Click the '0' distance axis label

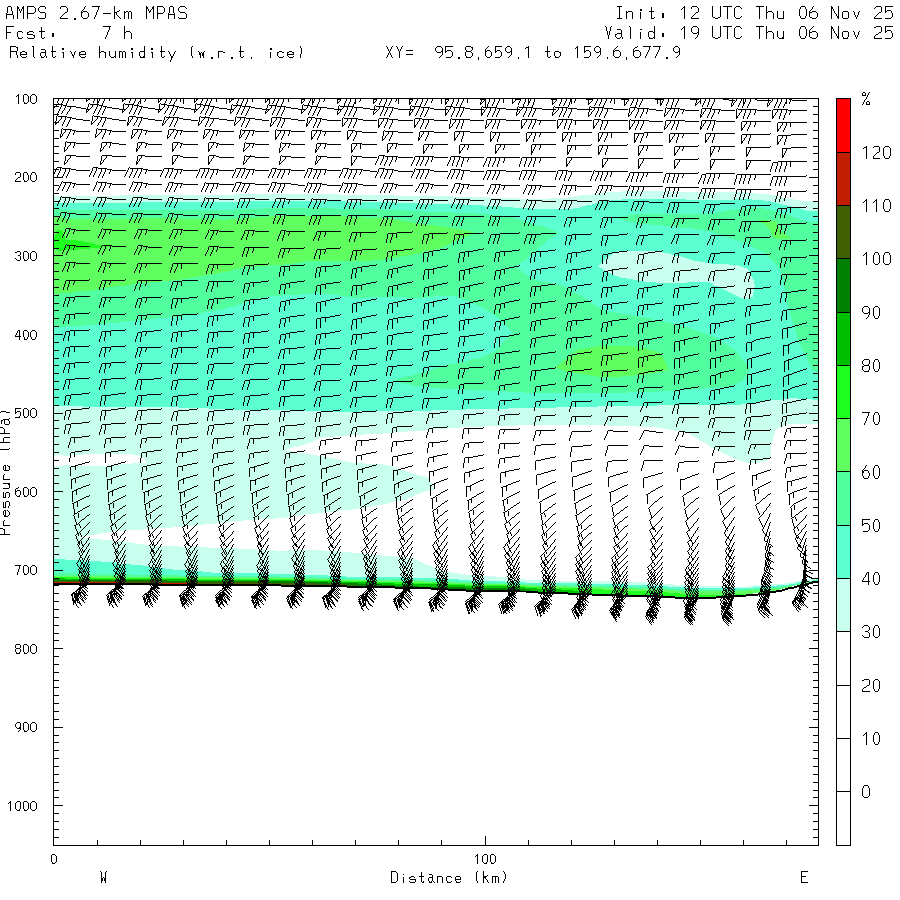coord(54,859)
